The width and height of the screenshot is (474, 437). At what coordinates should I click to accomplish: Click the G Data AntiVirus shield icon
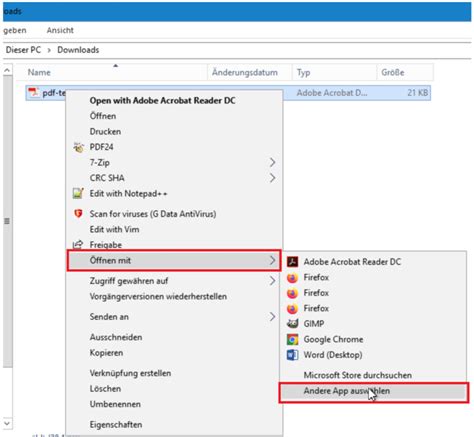(78, 213)
